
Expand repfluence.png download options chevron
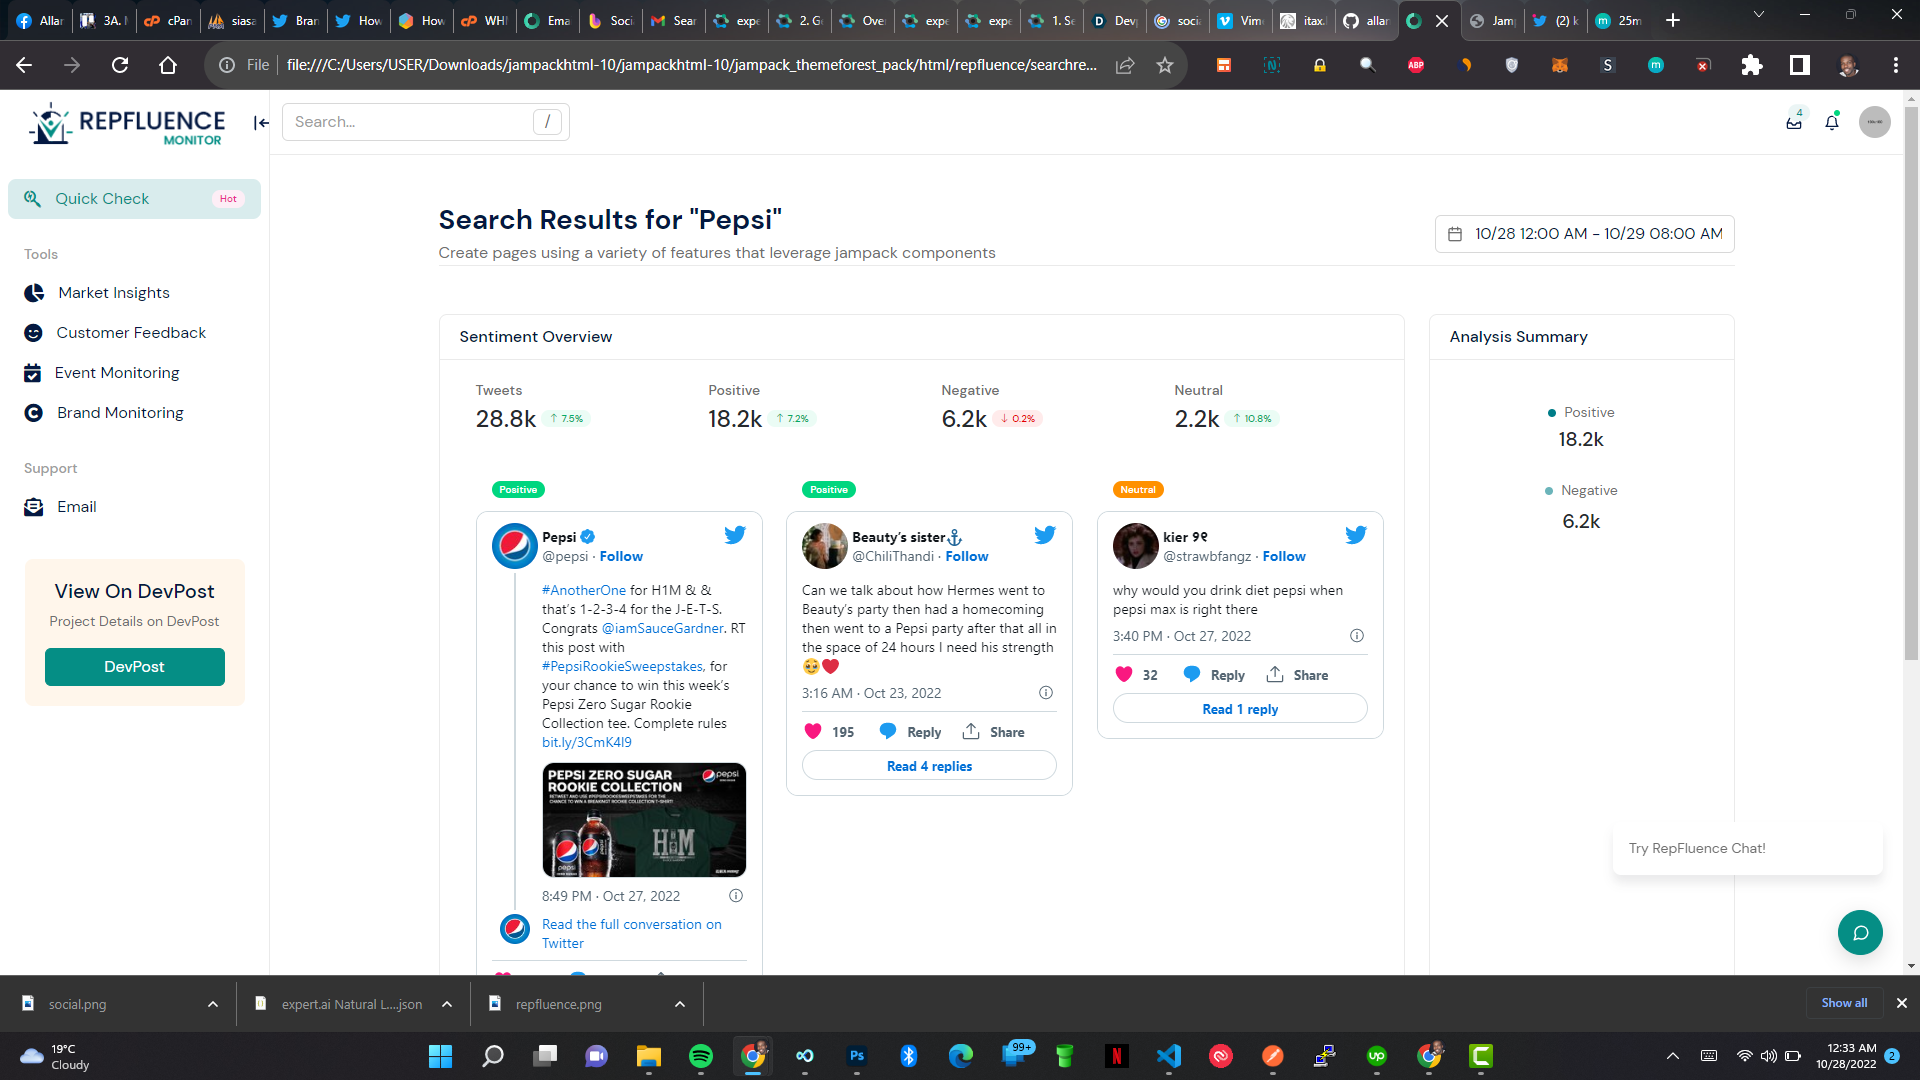pyautogui.click(x=680, y=1004)
